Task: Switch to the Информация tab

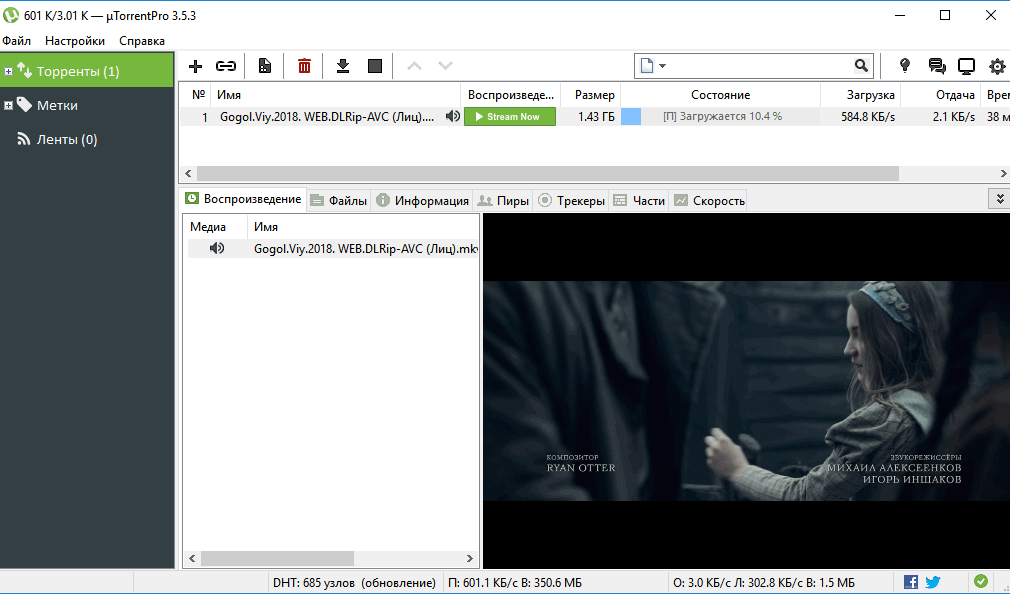Action: coord(423,200)
